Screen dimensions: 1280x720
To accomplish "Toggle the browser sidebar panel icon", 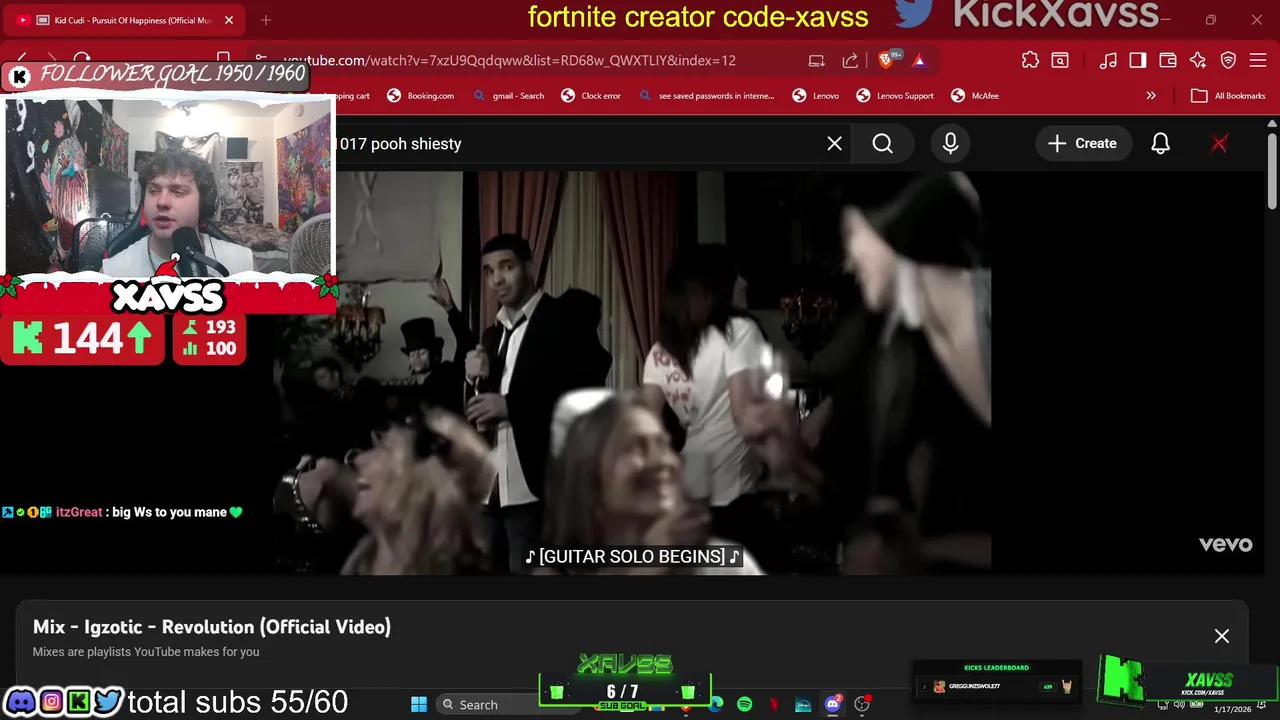I will point(1138,60).
